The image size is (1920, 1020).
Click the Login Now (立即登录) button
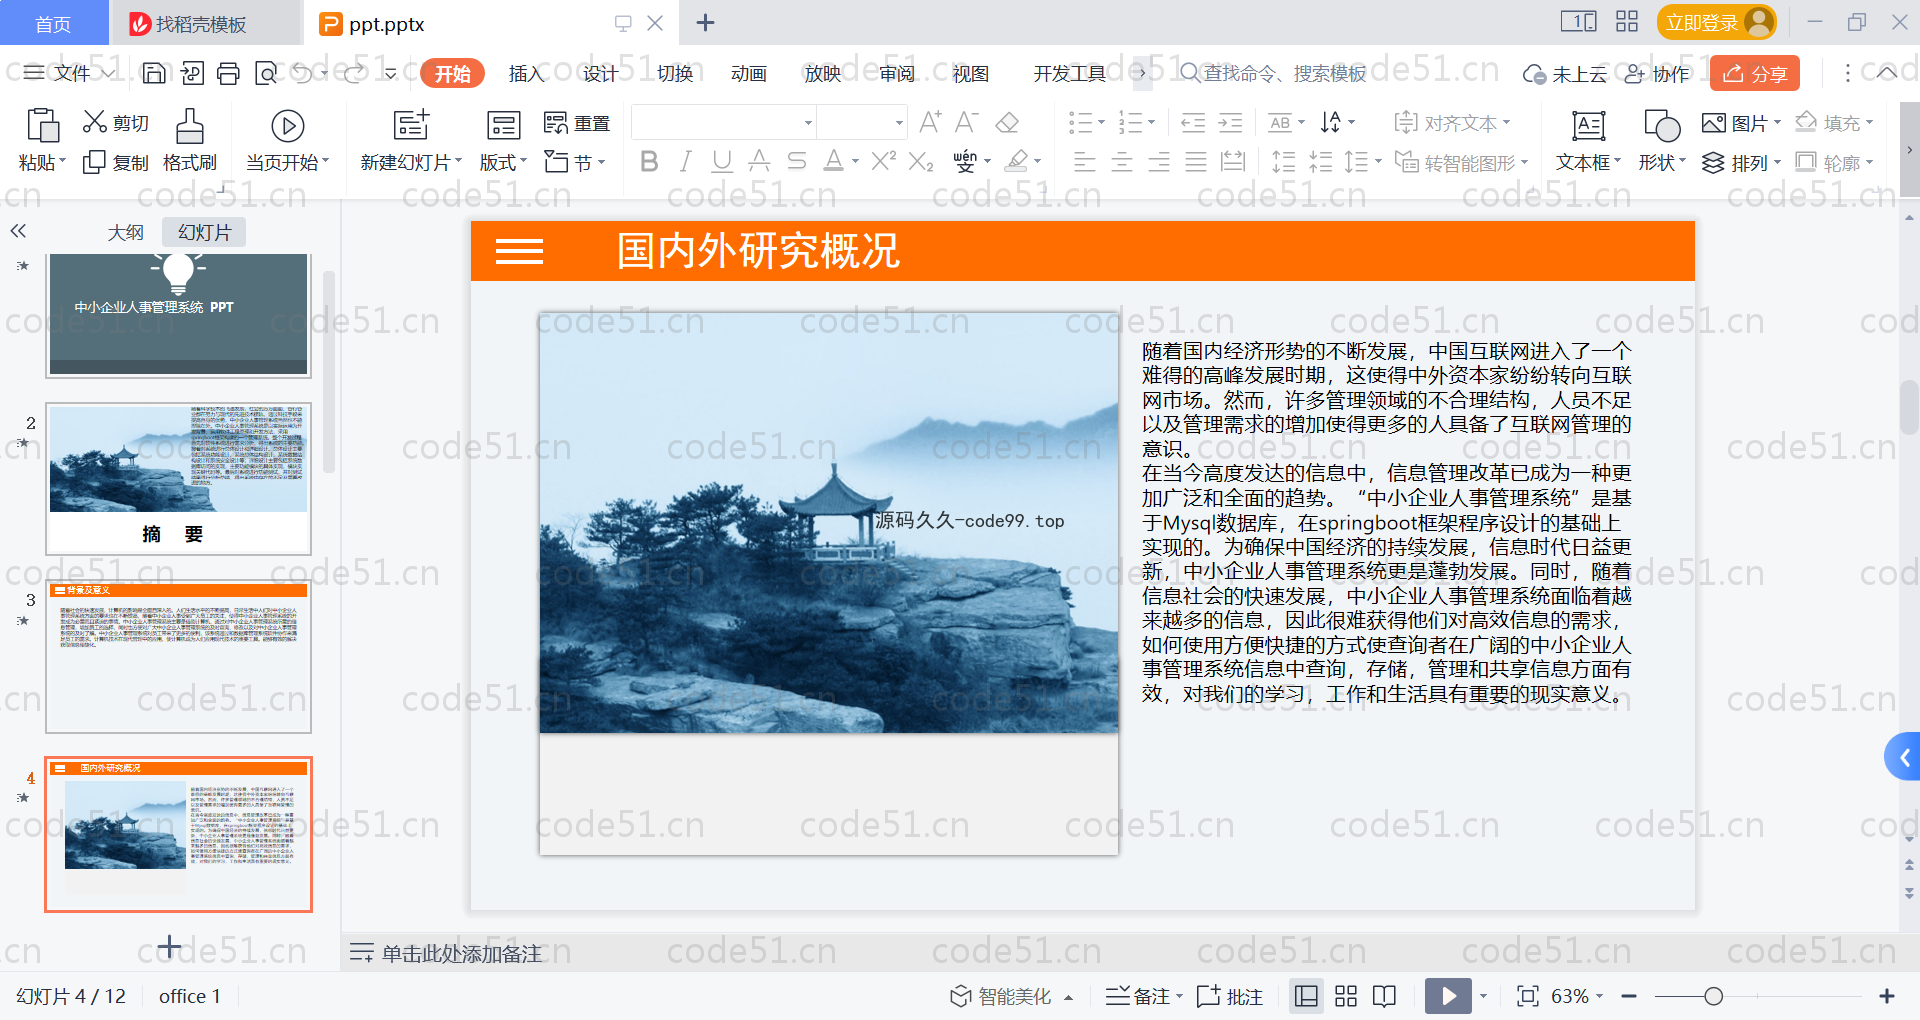[1716, 22]
